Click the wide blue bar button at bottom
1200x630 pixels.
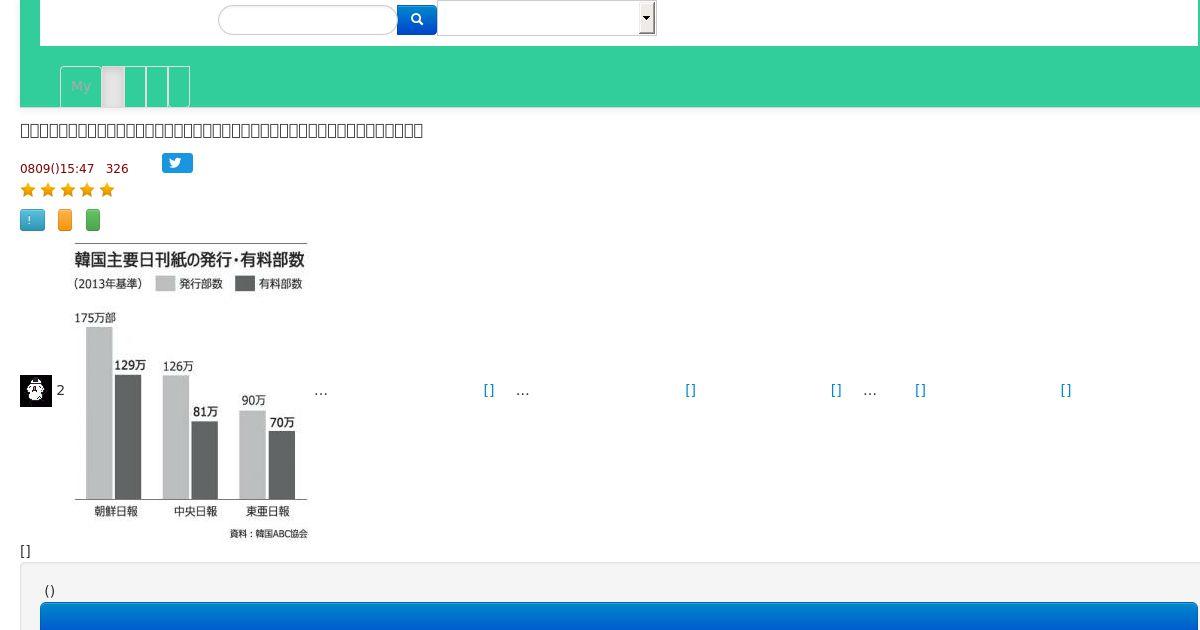click(618, 616)
